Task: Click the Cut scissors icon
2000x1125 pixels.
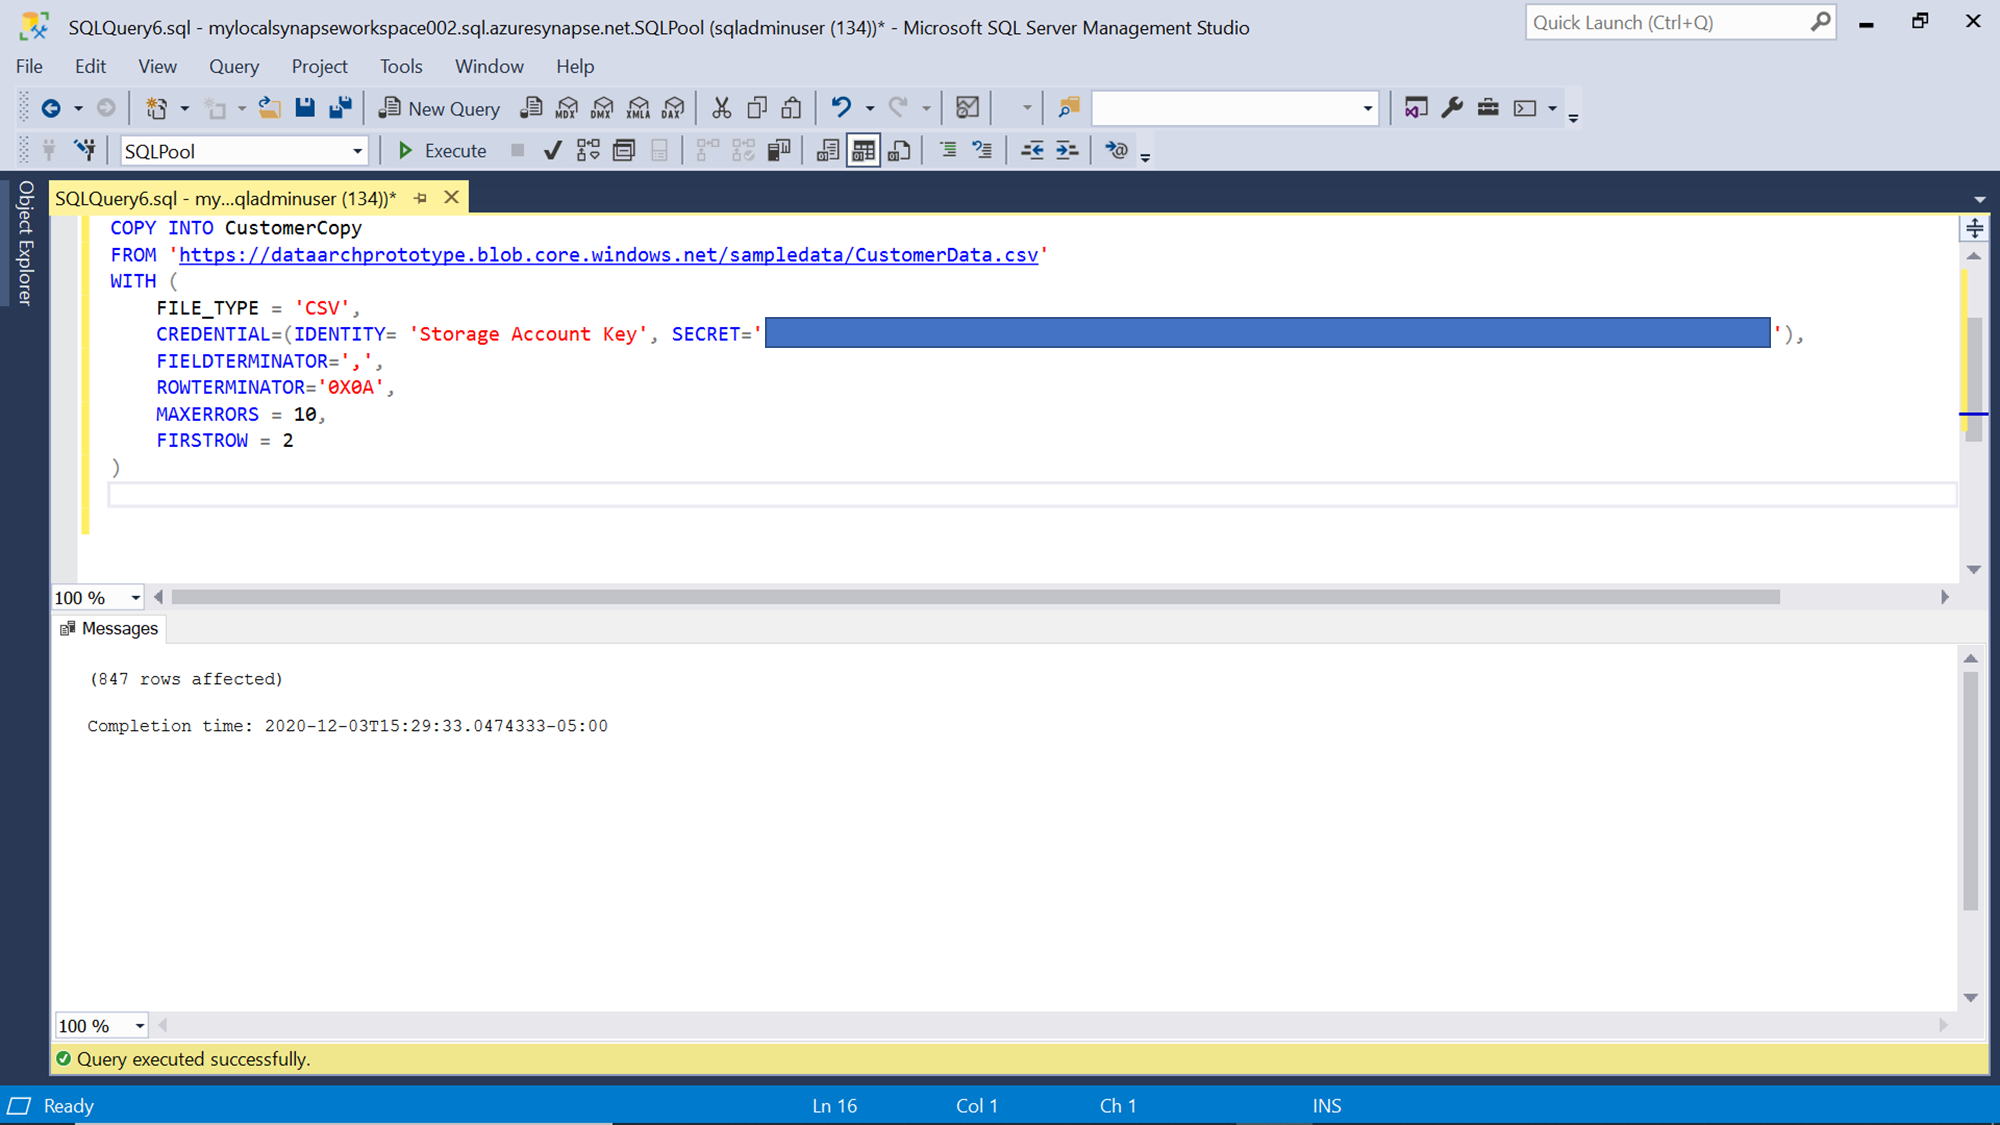Action: [x=721, y=108]
